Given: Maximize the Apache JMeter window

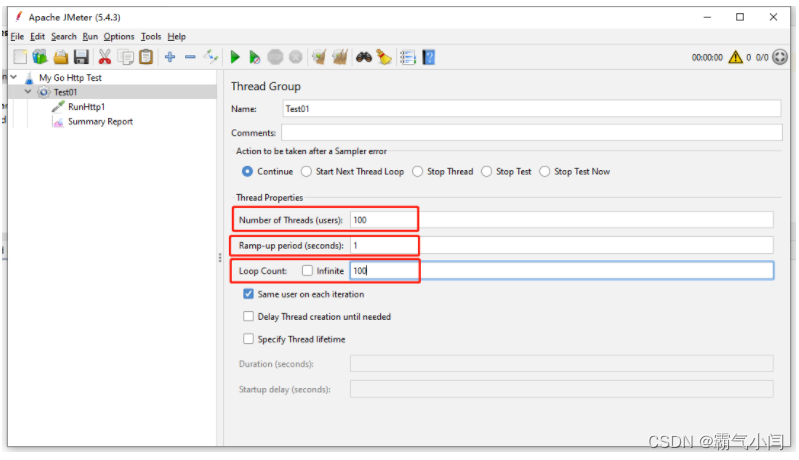Looking at the screenshot, I should click(x=740, y=17).
